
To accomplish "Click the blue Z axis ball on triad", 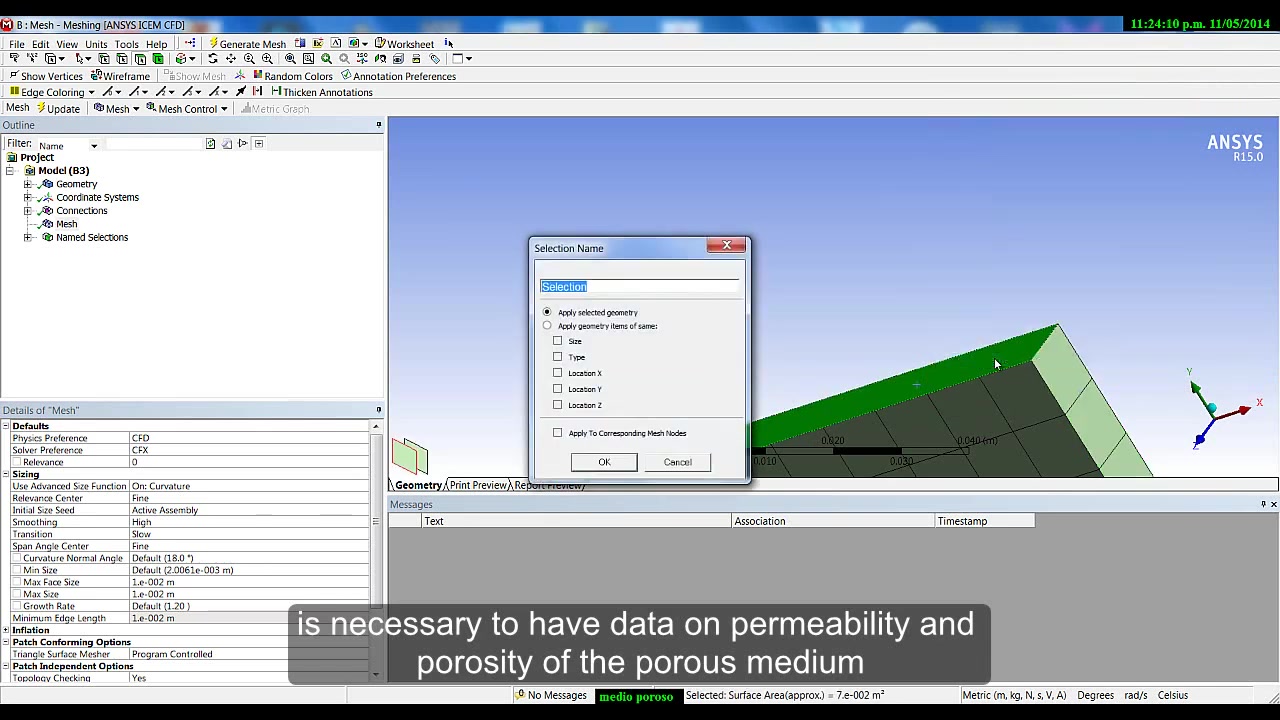I will click(1199, 440).
